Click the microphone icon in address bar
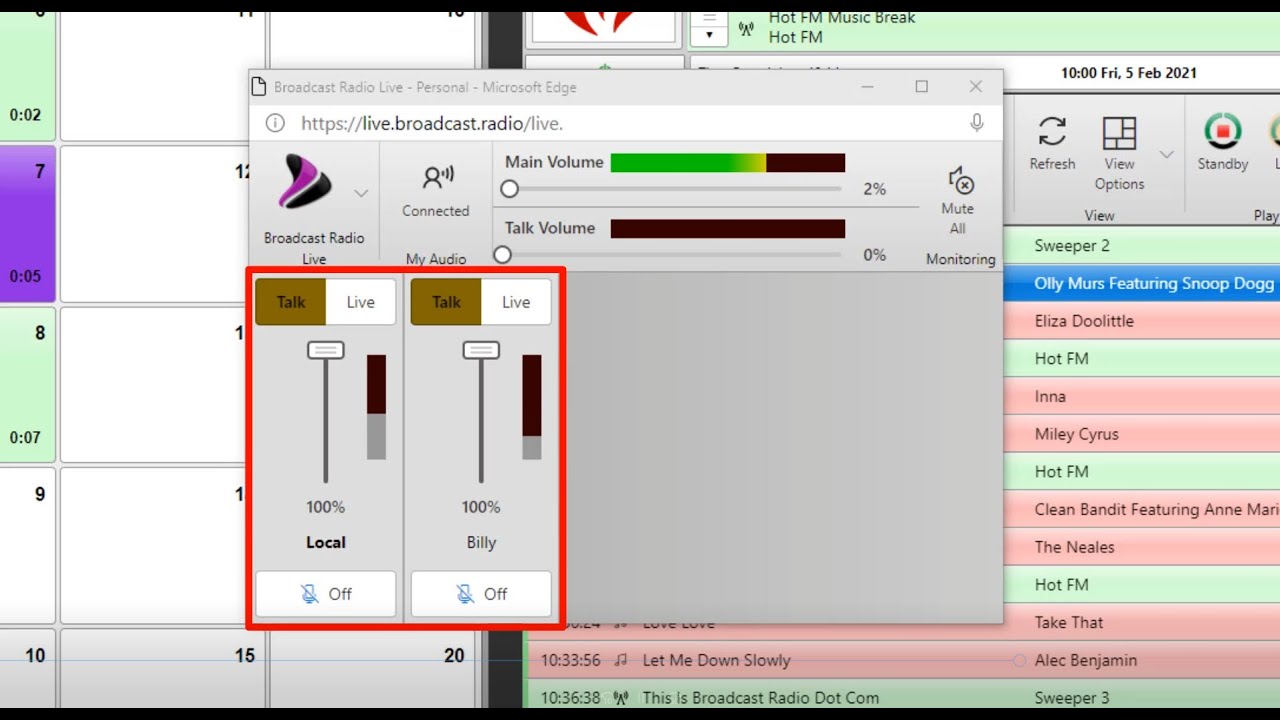The height and width of the screenshot is (720, 1280). [x=977, y=123]
